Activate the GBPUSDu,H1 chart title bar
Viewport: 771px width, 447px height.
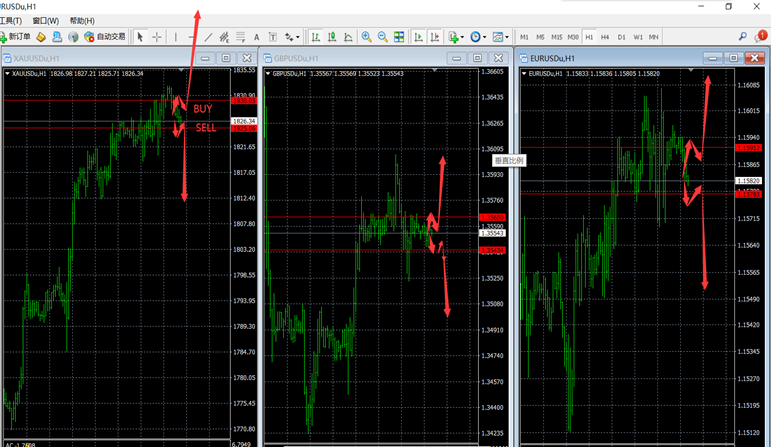tap(340, 58)
